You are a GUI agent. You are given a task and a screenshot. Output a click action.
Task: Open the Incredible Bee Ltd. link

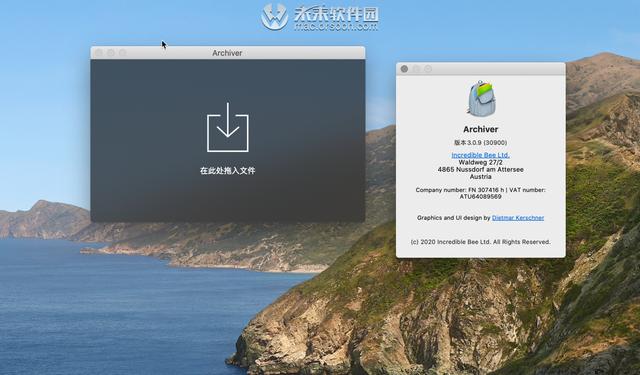[x=480, y=155]
